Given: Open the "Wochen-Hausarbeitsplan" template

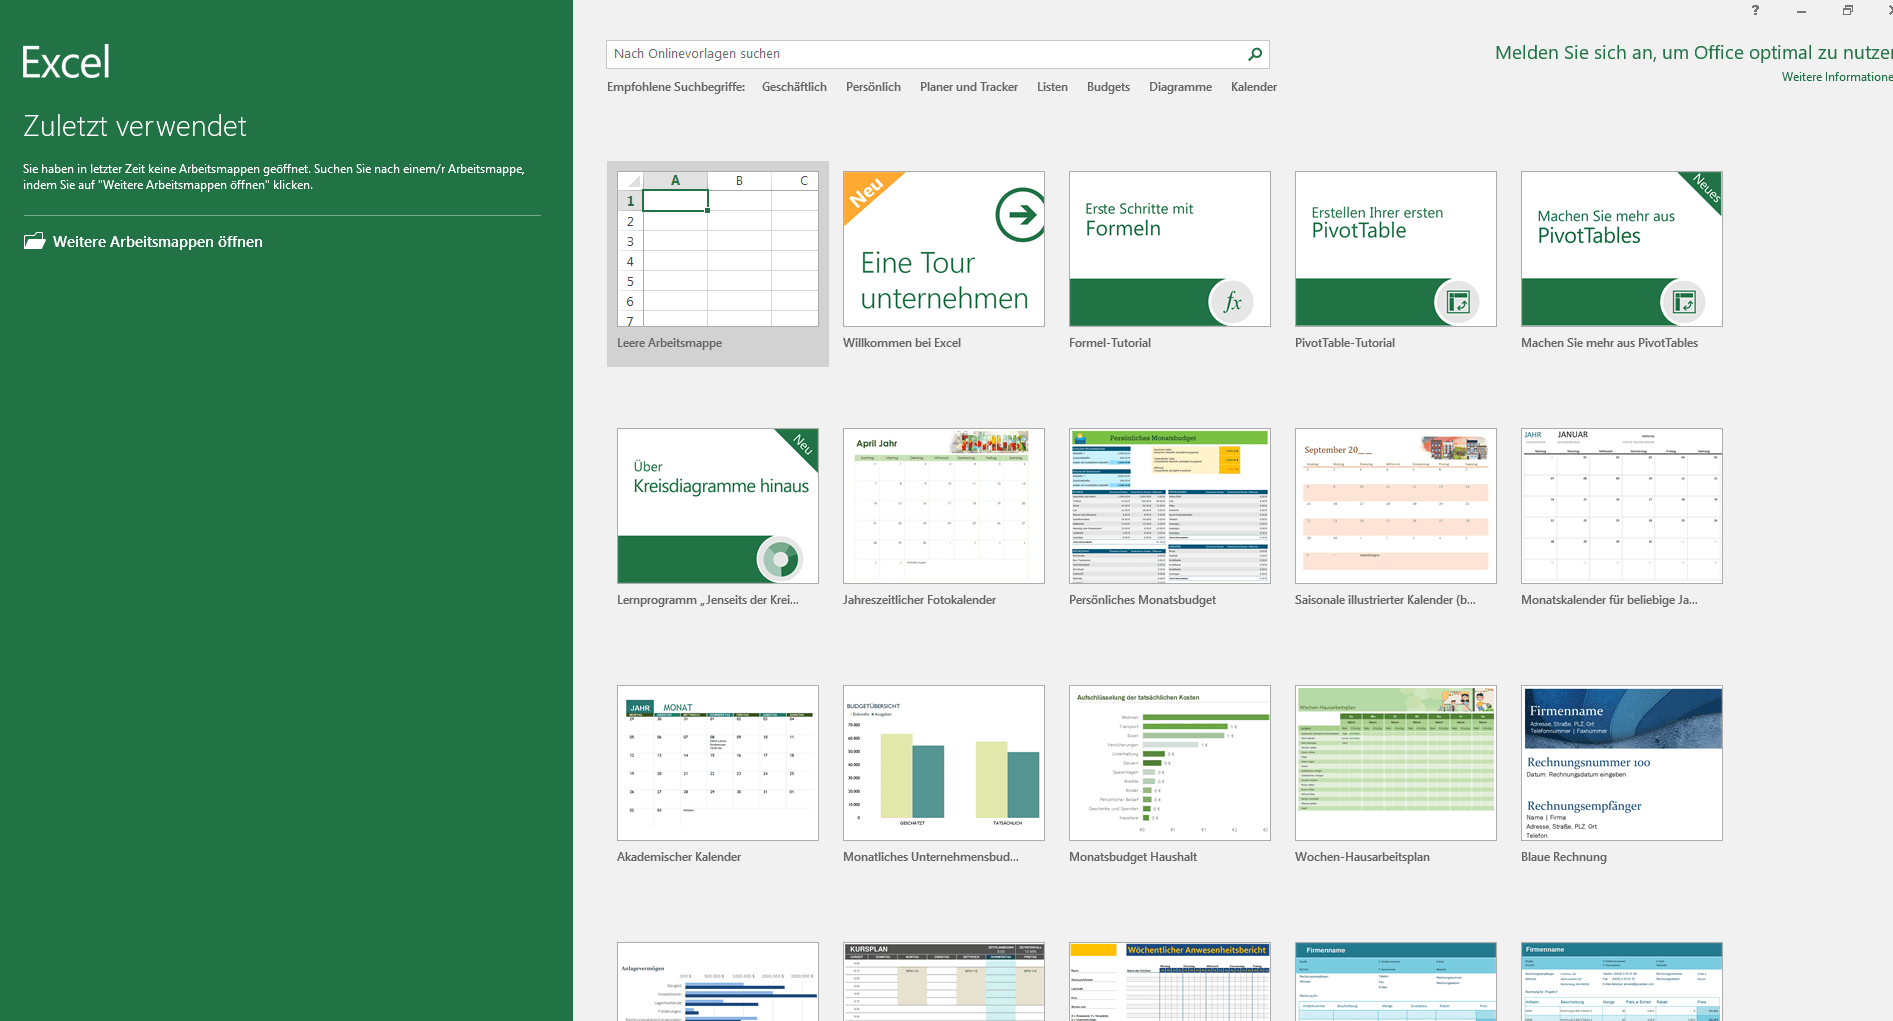Looking at the screenshot, I should (1394, 762).
